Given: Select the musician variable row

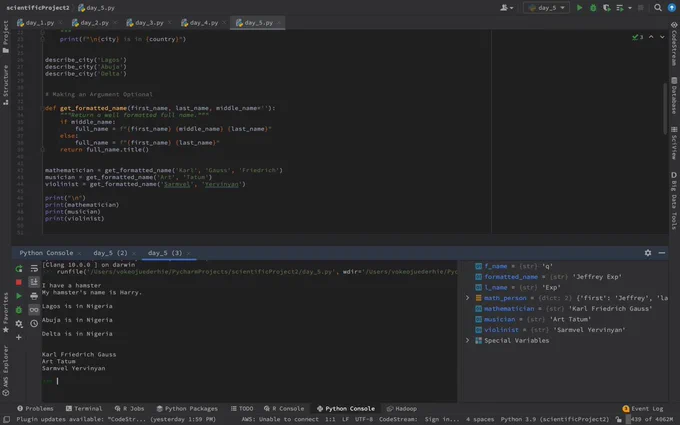Looking at the screenshot, I should (564, 319).
